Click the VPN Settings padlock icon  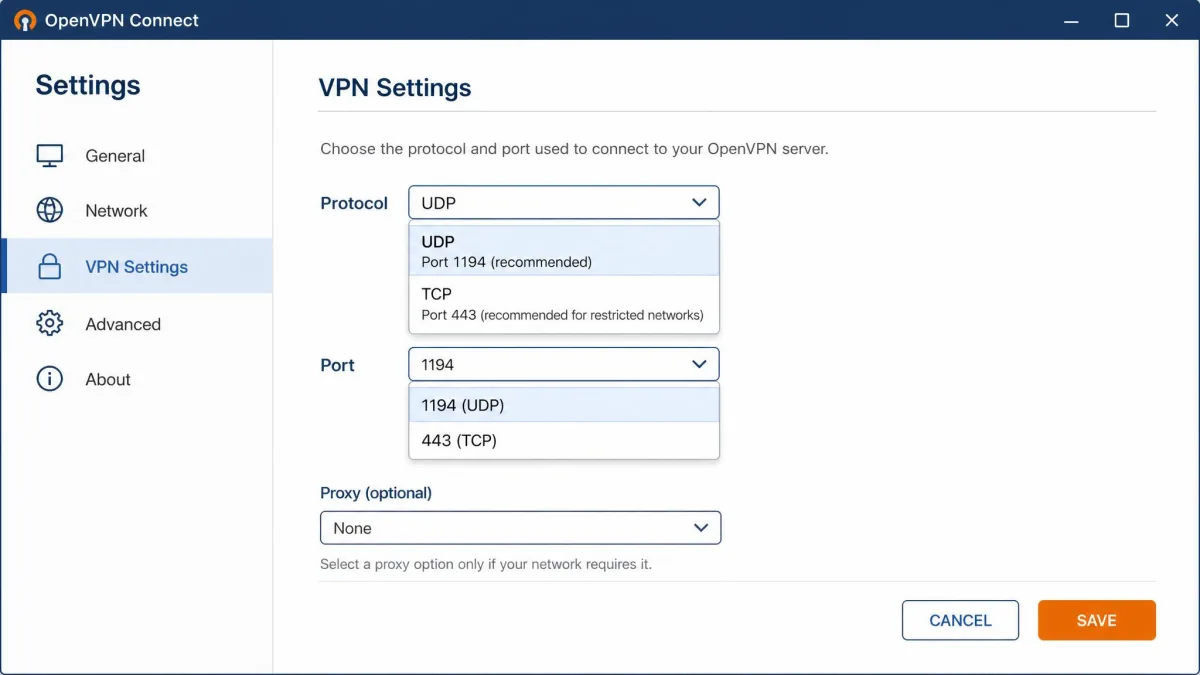pyautogui.click(x=49, y=266)
